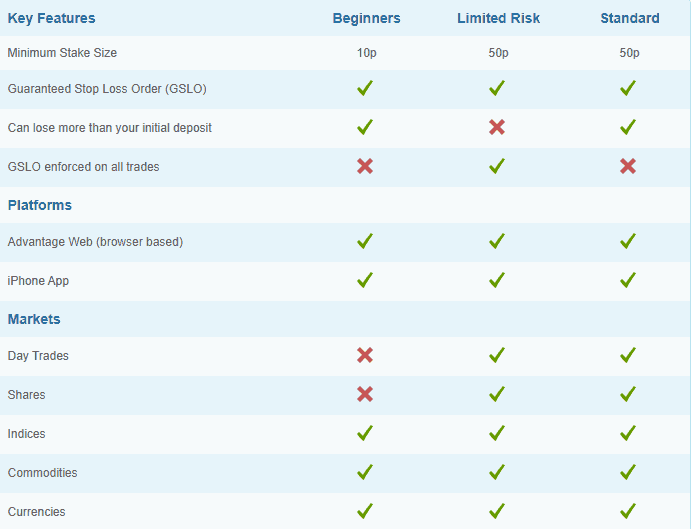Image resolution: width=691 pixels, height=529 pixels.
Task: Click Limited Risk checkmark for Advantage Web
Action: tap(497, 242)
